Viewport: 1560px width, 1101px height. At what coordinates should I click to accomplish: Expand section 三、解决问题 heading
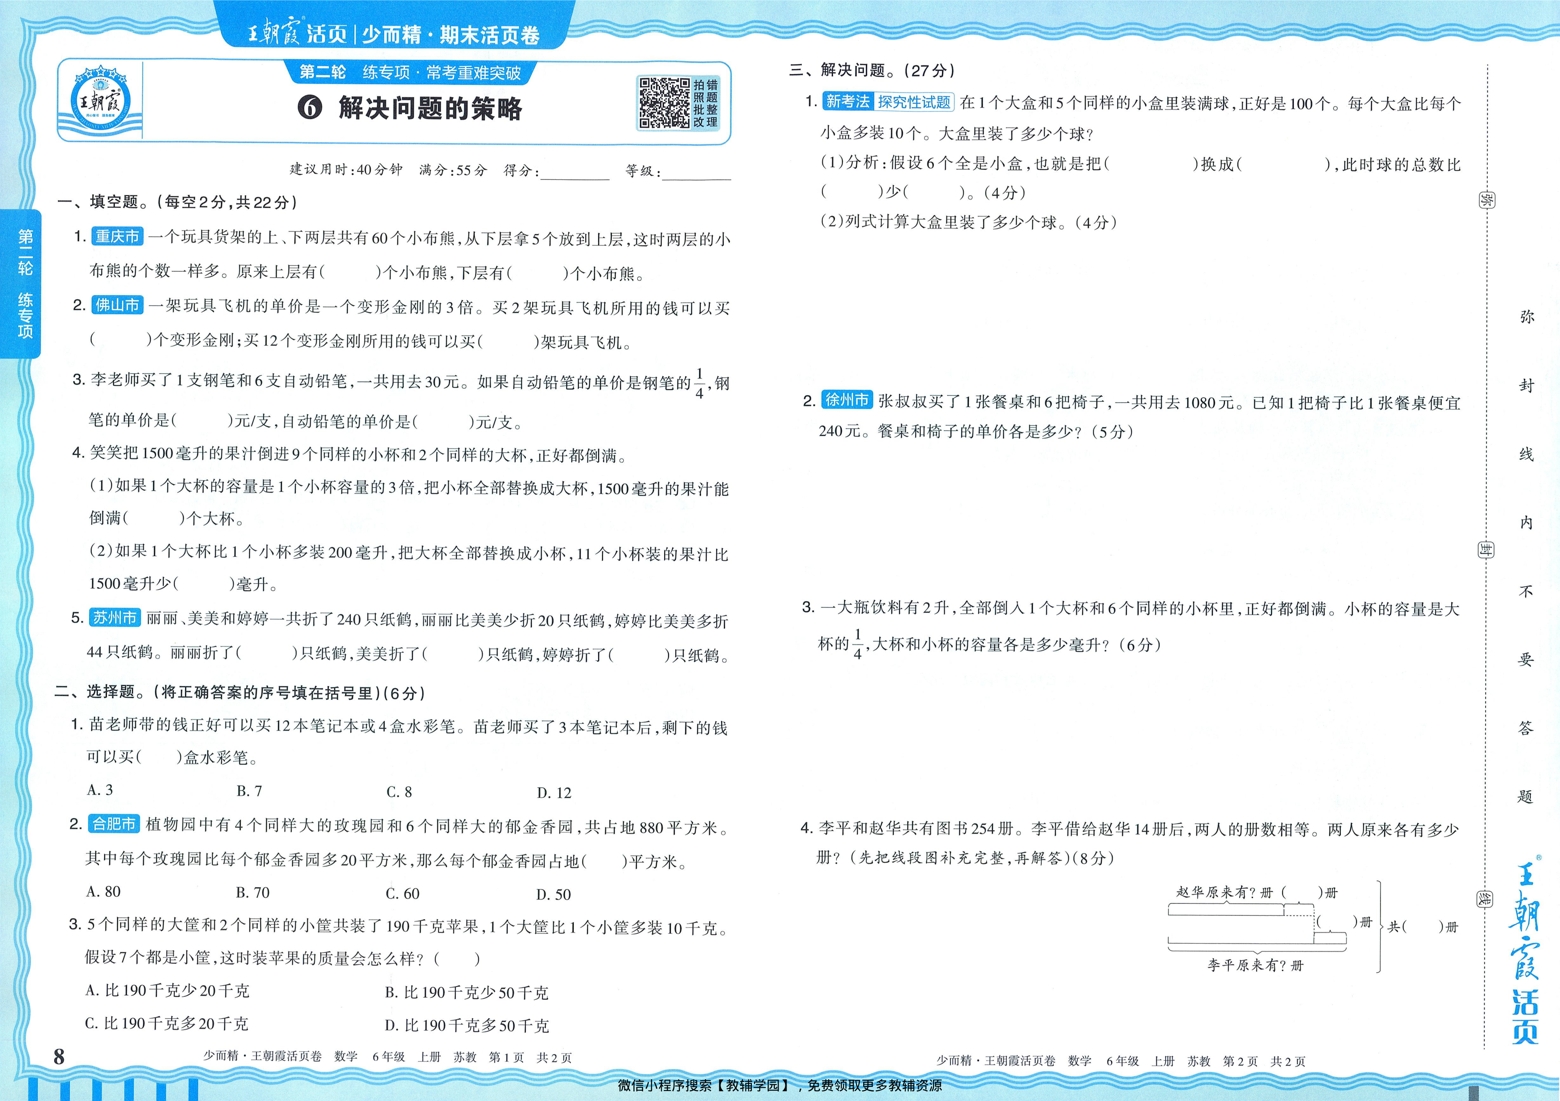coord(873,70)
